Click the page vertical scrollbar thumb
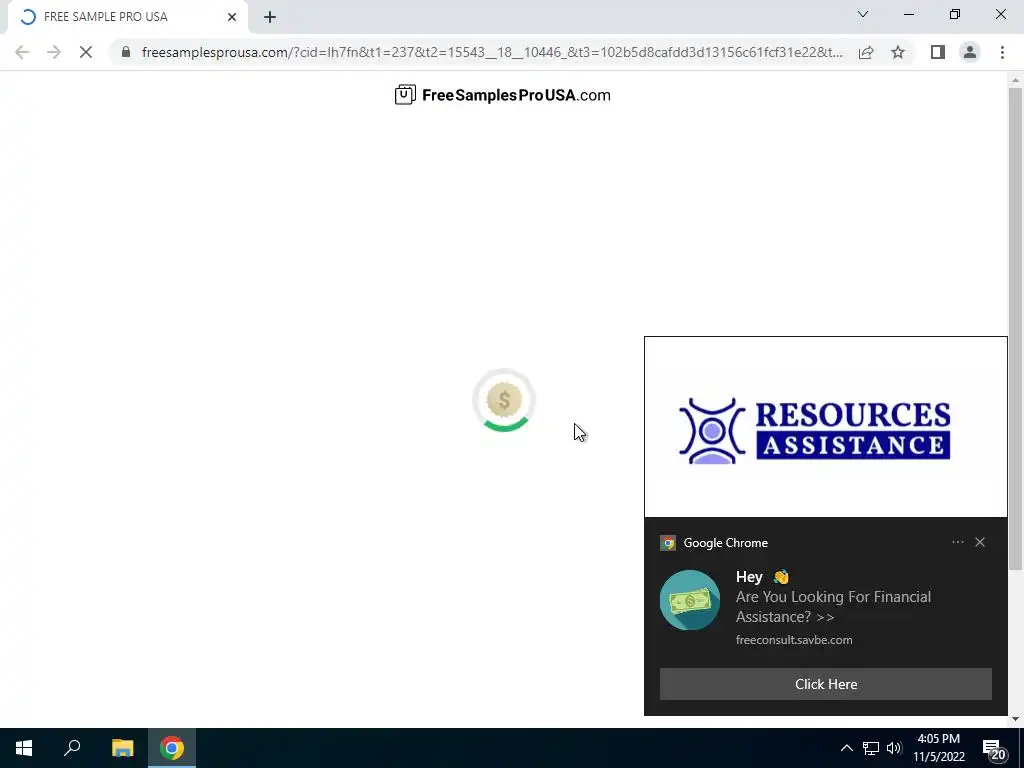The height and width of the screenshot is (768, 1024). pos(1015,328)
